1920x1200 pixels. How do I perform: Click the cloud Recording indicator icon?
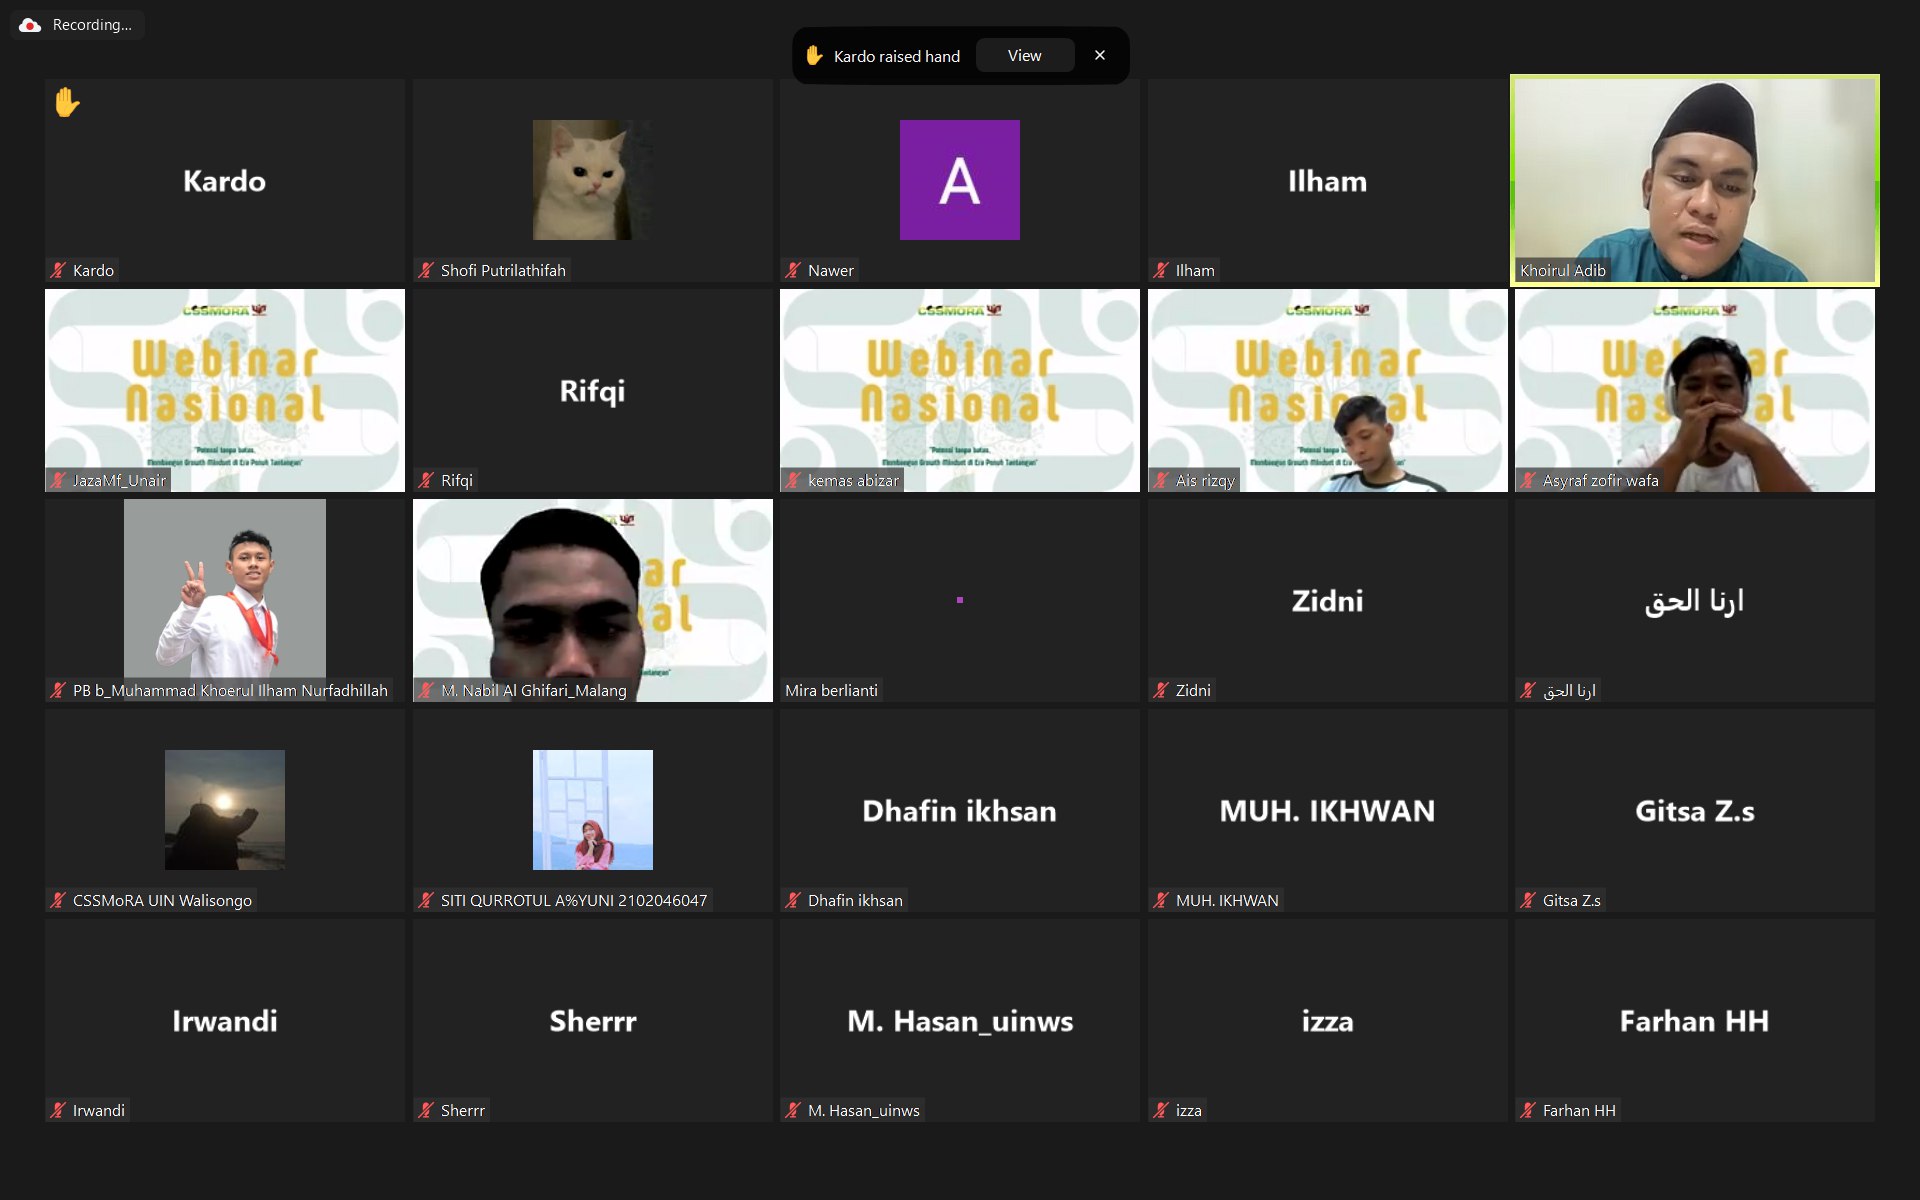pyautogui.click(x=30, y=25)
